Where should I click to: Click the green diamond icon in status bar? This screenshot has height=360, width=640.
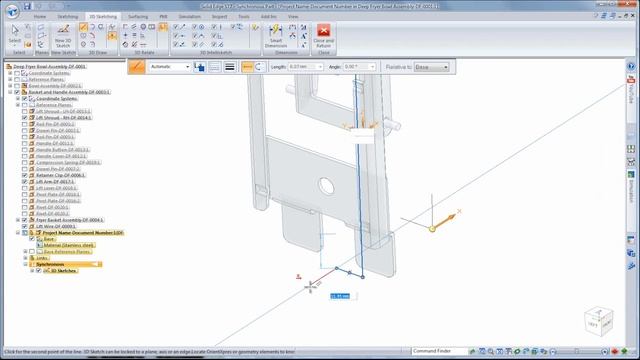click(624, 351)
